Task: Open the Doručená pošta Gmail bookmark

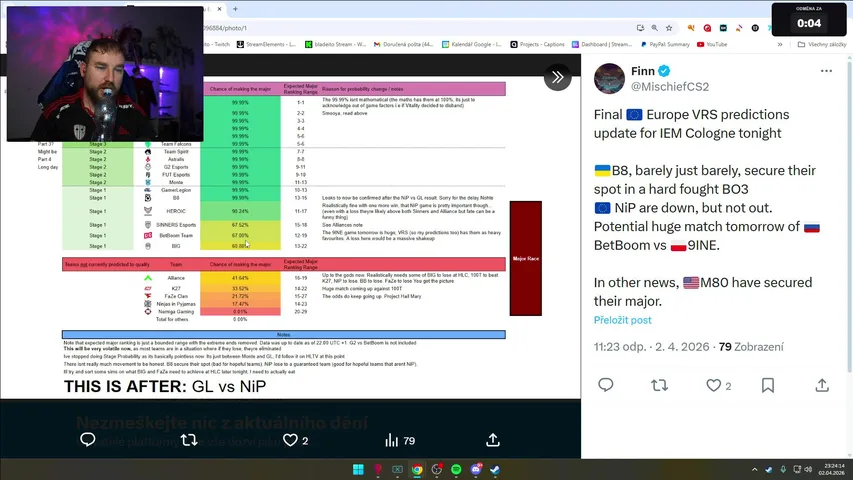Action: [403, 45]
